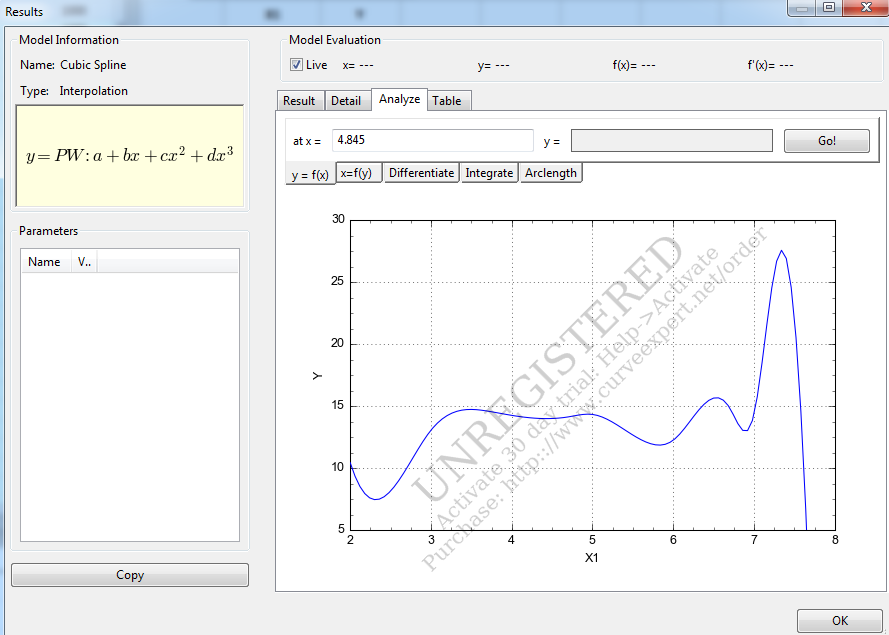Click the V.. column header in Parameters

(x=84, y=262)
